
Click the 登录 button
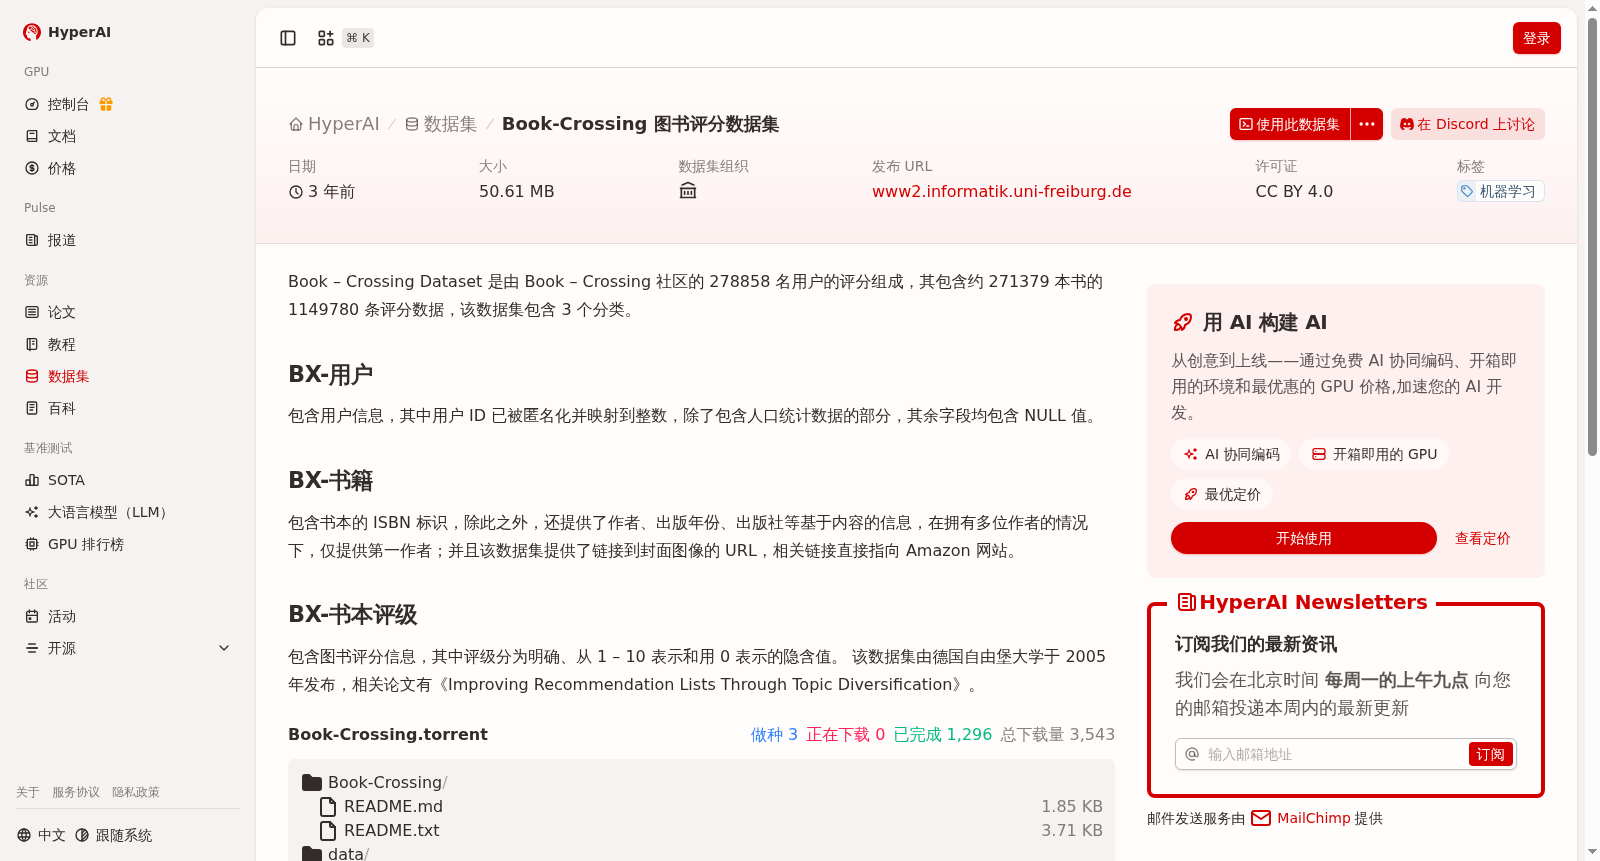[x=1537, y=38]
